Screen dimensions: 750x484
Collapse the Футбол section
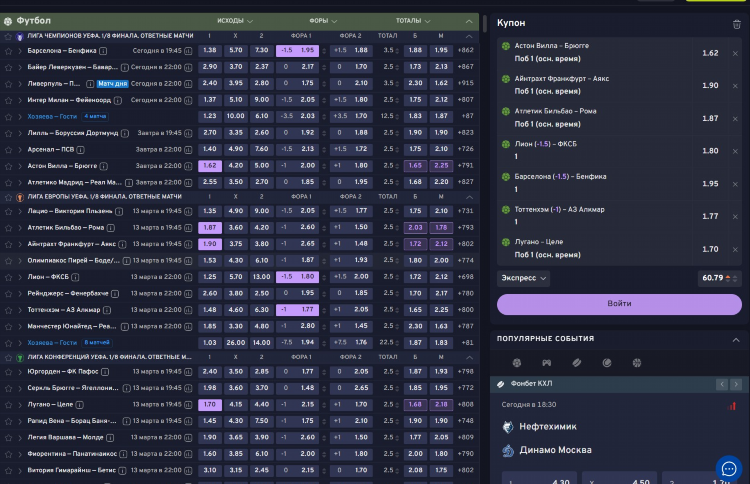coord(469,22)
